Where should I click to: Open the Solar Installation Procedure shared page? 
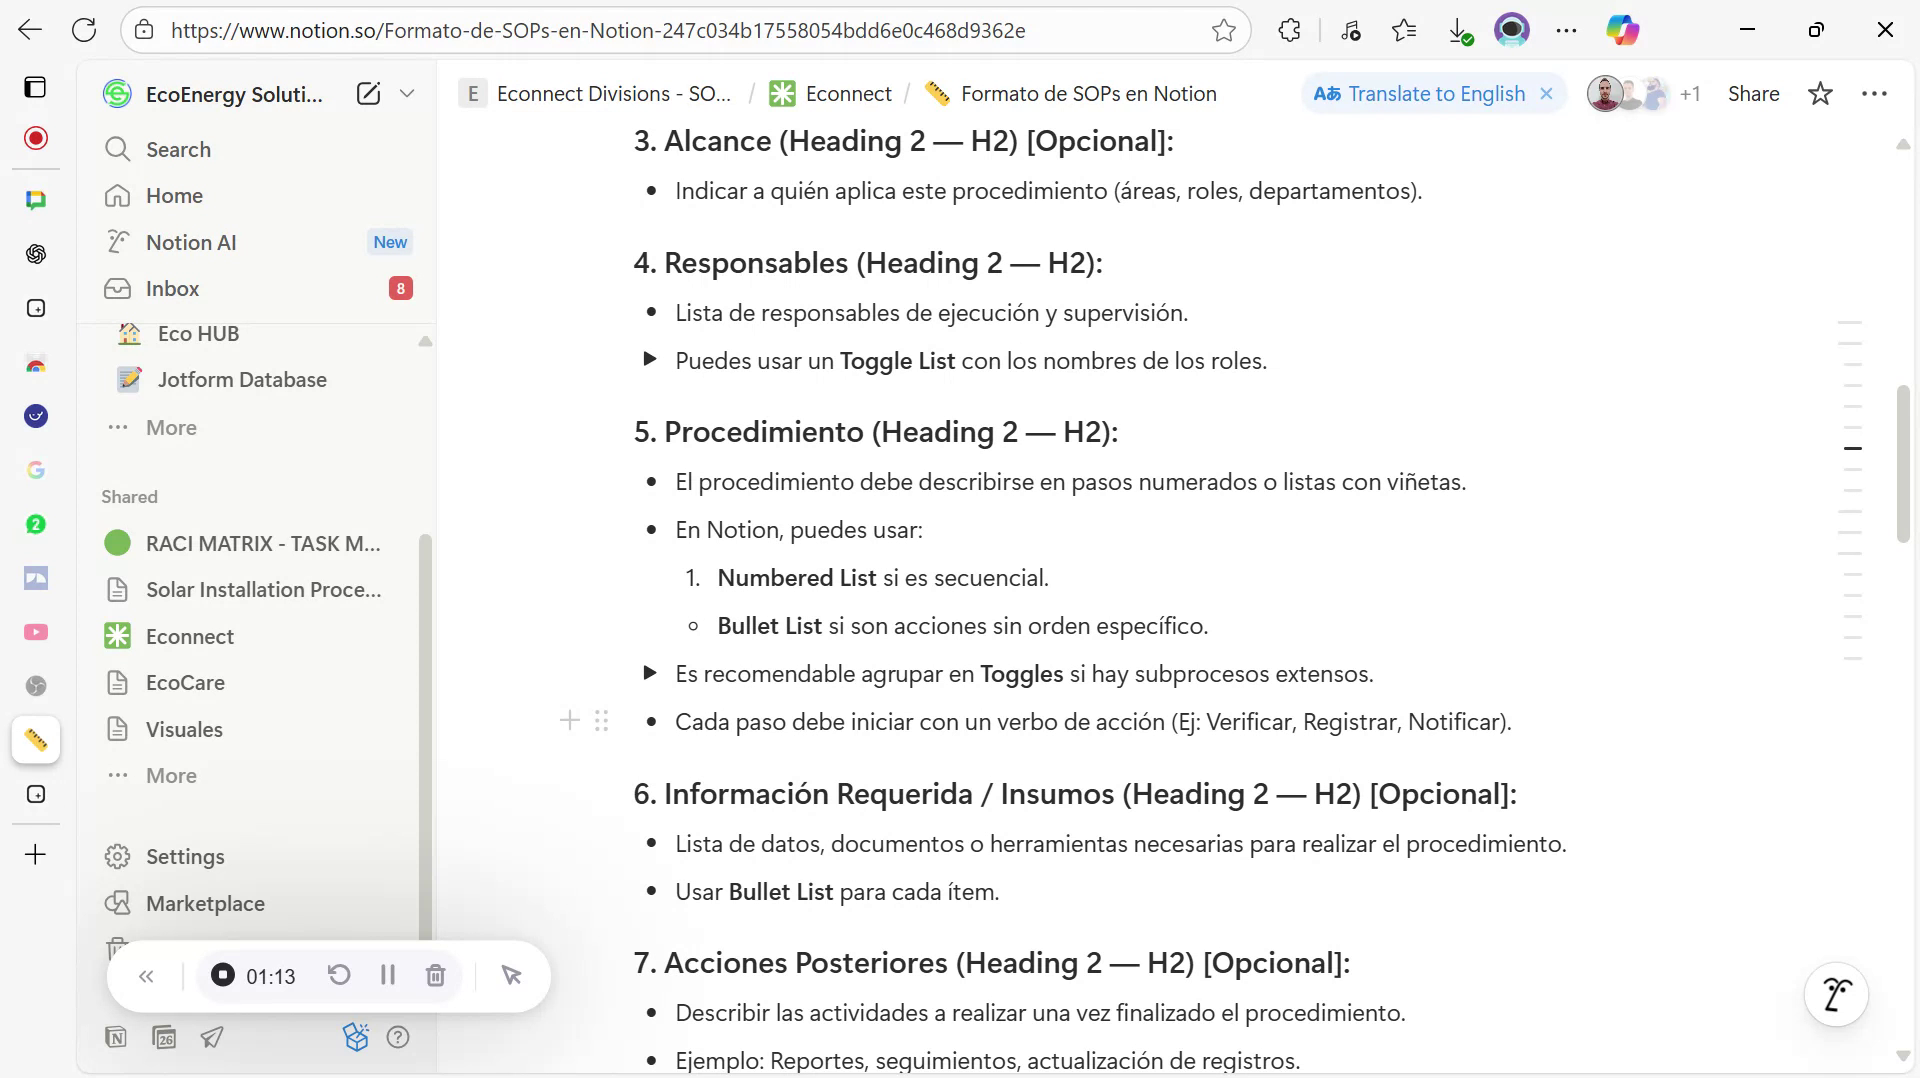click(x=263, y=590)
